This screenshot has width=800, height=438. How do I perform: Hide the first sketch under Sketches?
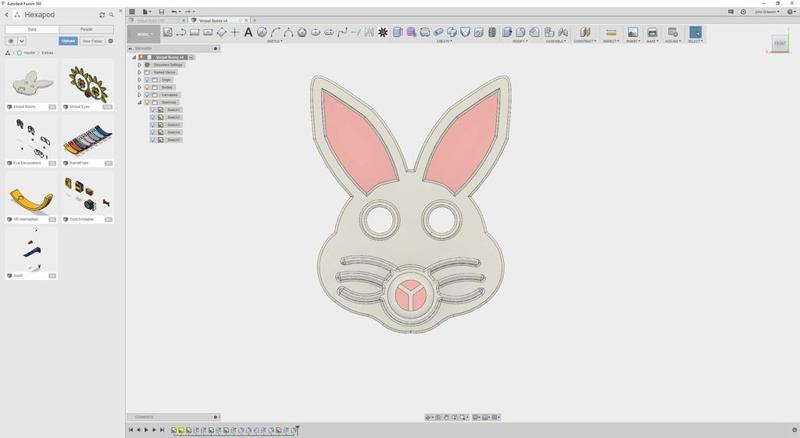tap(153, 110)
